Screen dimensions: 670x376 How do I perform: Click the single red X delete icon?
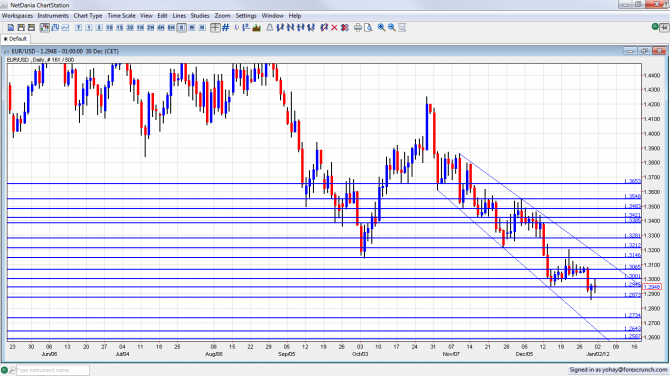[x=334, y=28]
